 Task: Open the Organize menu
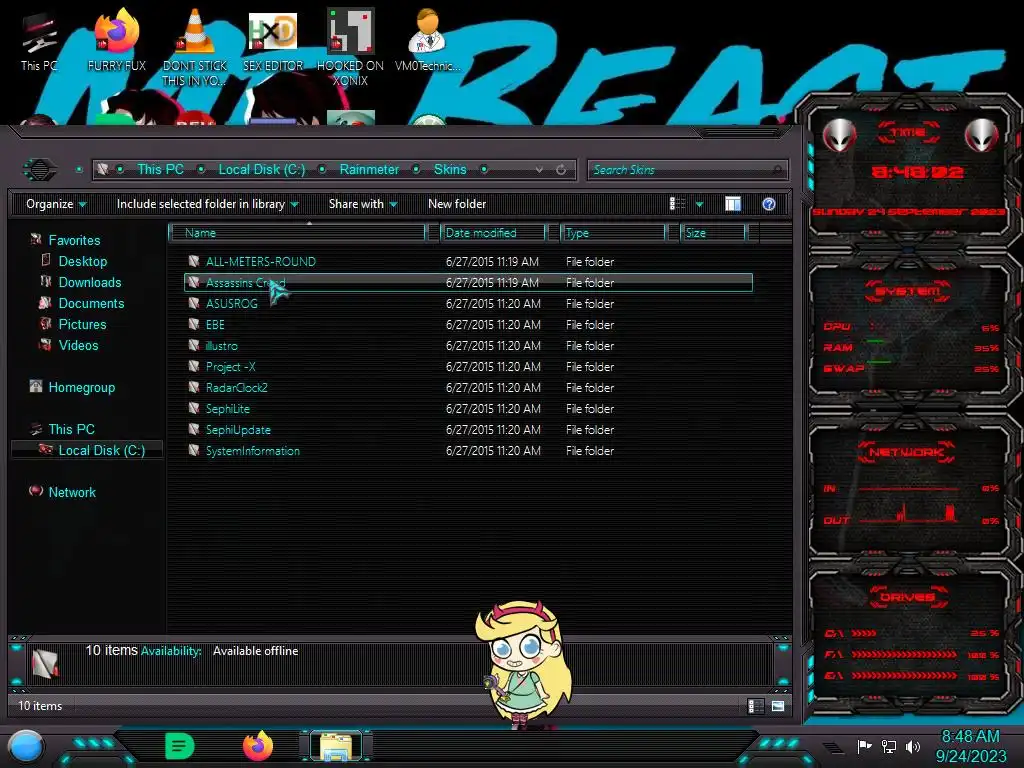coord(56,204)
